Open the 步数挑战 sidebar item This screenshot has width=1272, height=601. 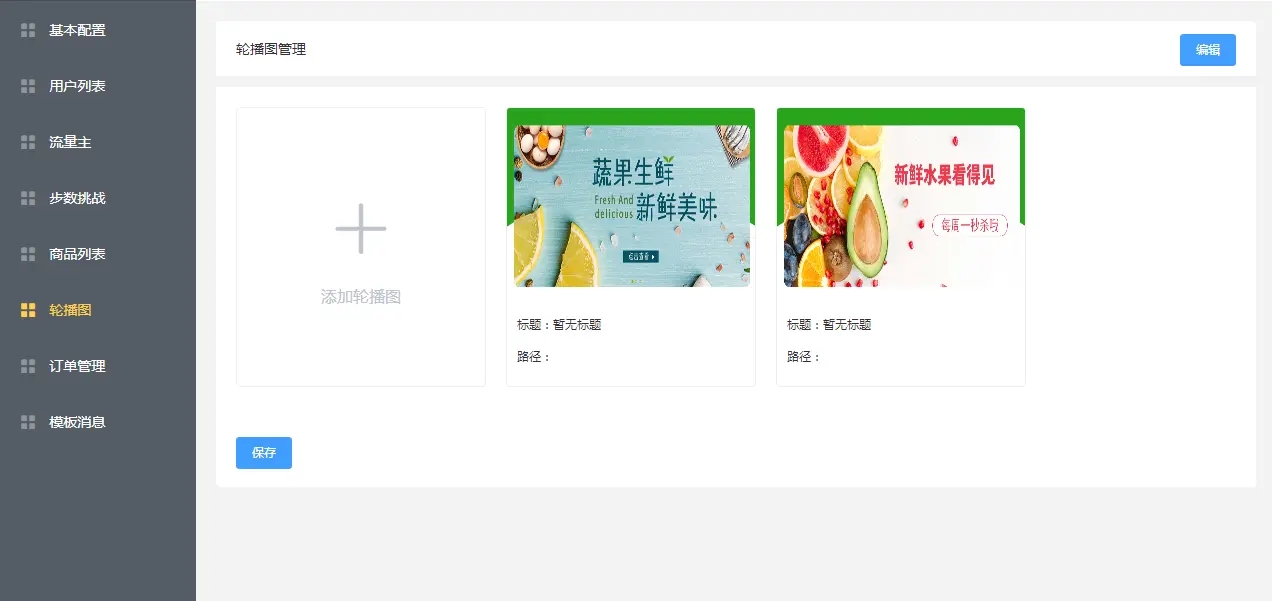point(98,198)
